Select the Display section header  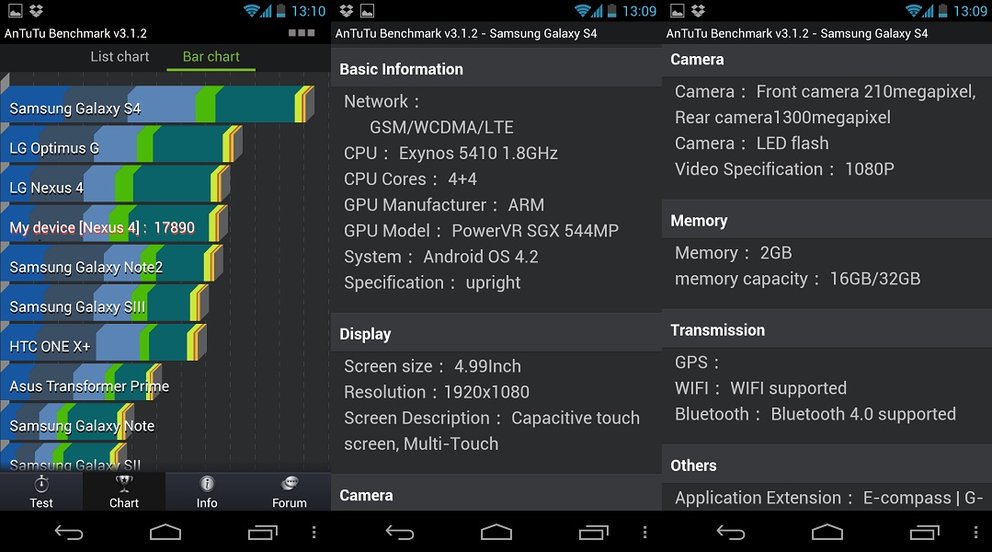496,333
